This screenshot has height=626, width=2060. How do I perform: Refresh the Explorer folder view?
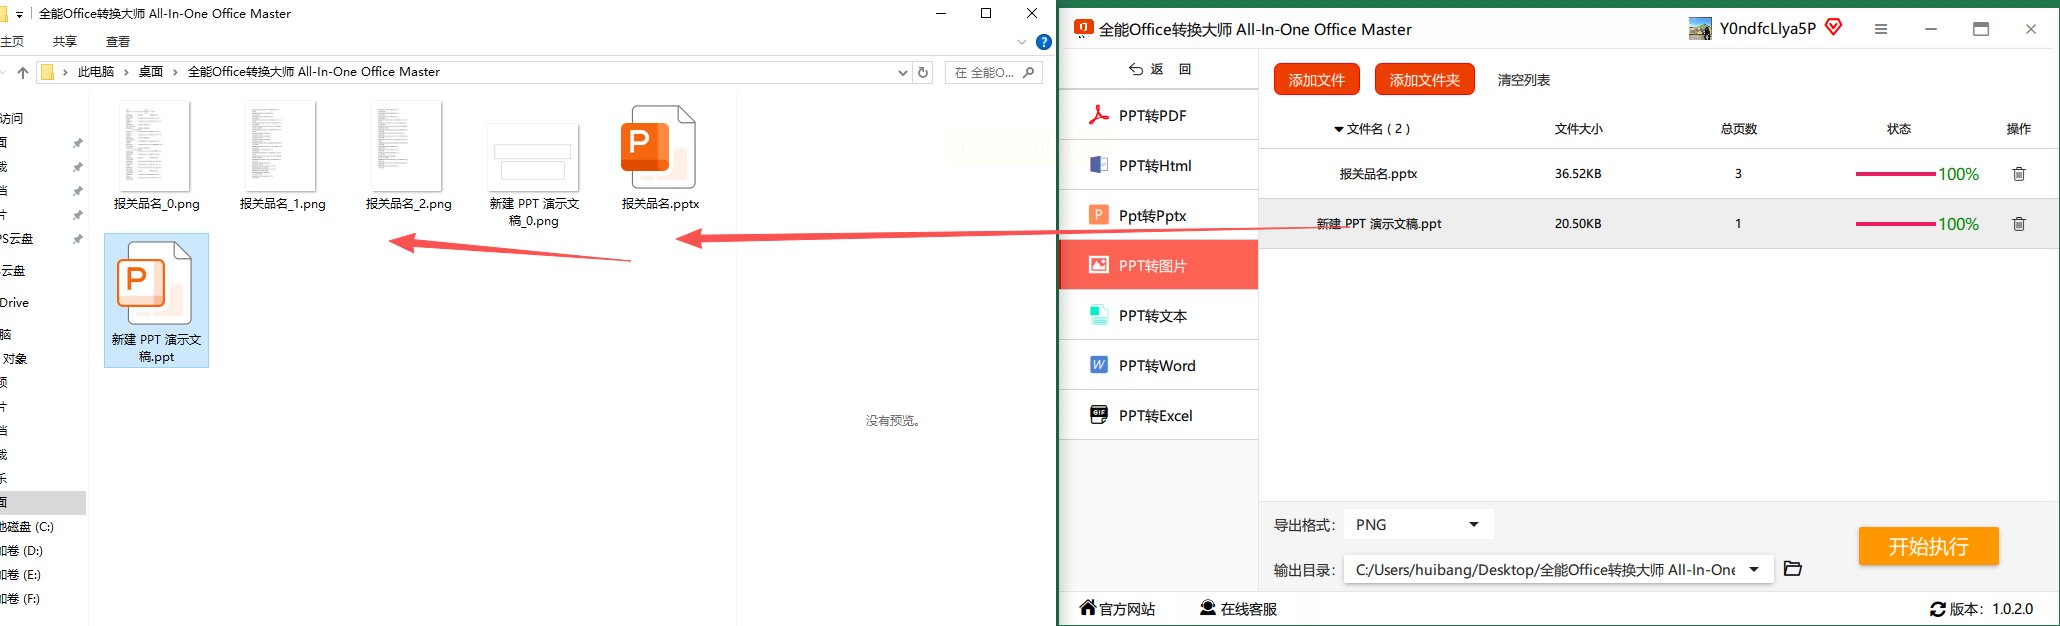tap(923, 72)
